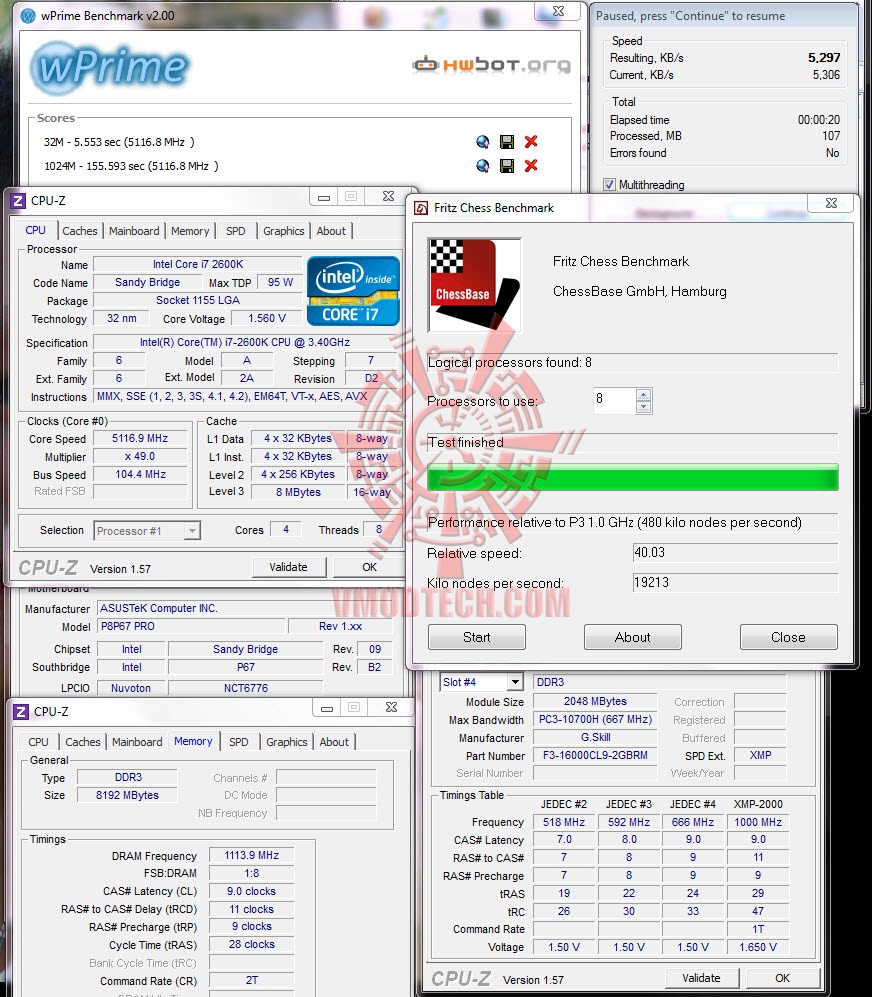This screenshot has height=997, width=872.
Task: Click the wPrime title bar app icon
Action: (x=28, y=16)
